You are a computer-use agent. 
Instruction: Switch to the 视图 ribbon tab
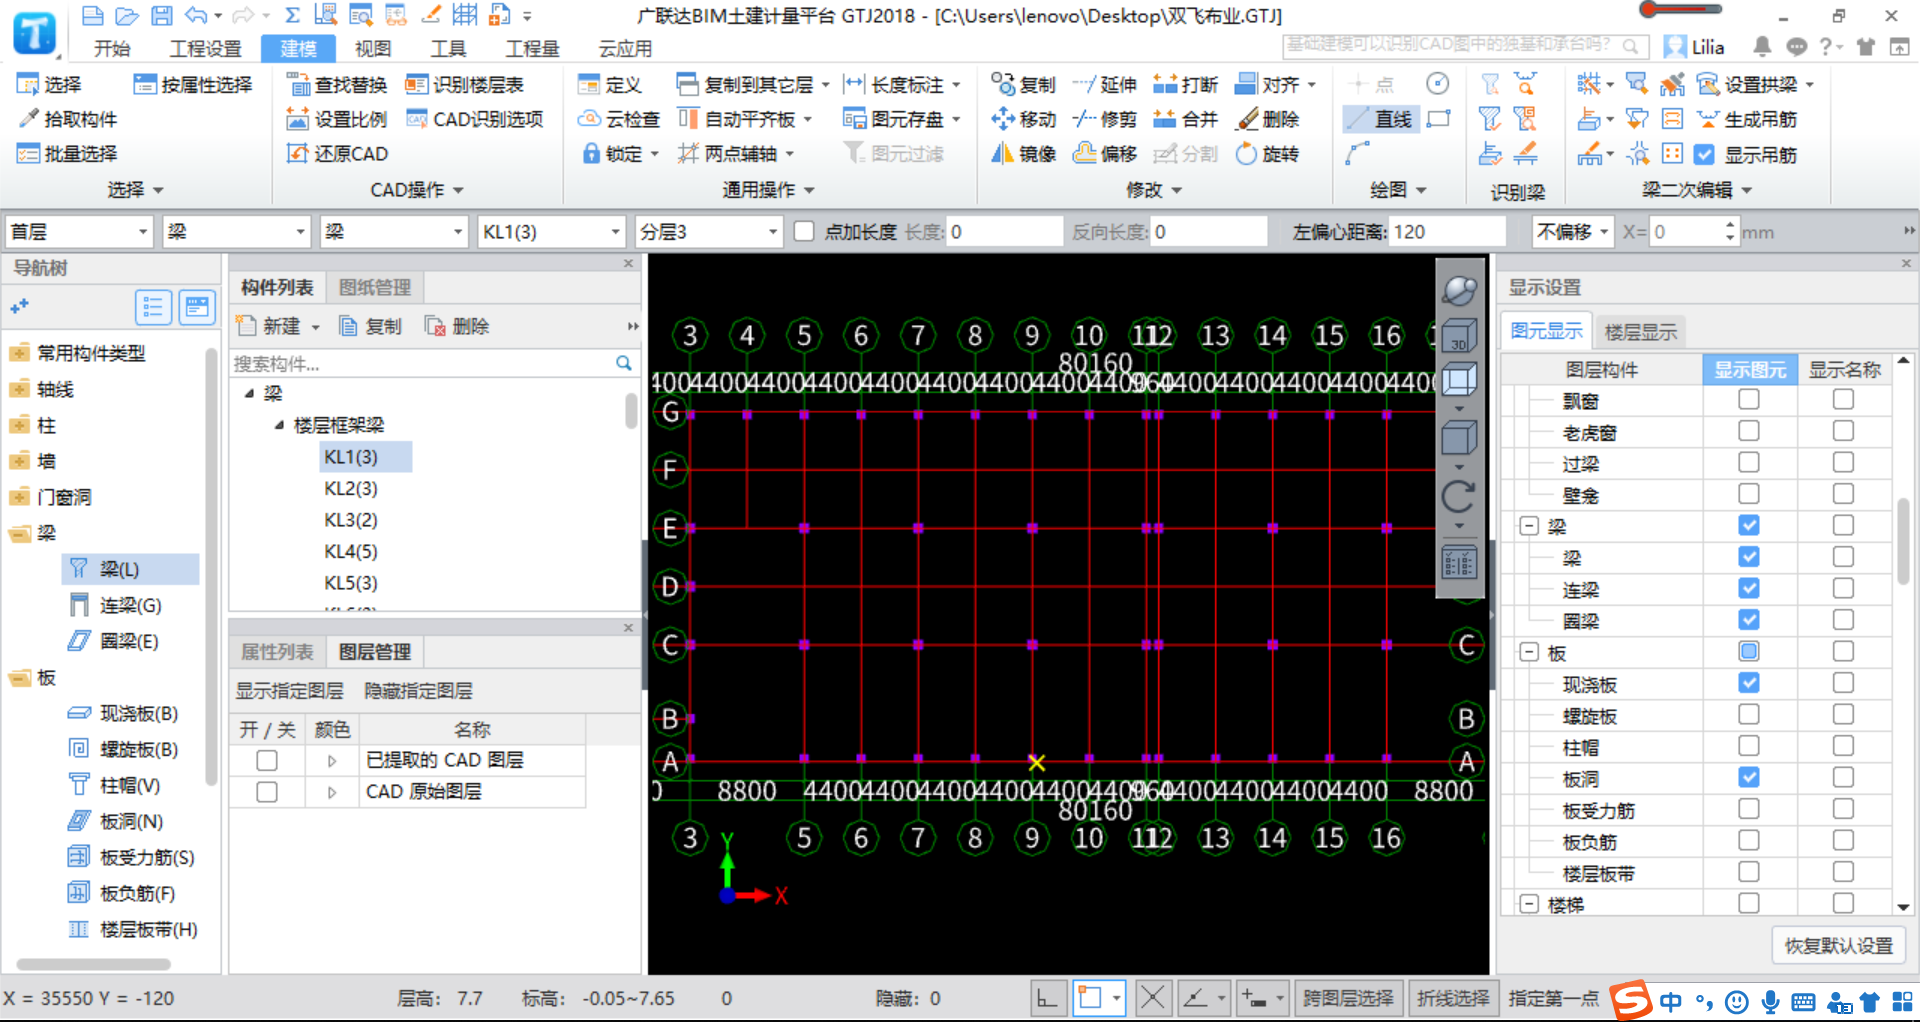pyautogui.click(x=373, y=48)
